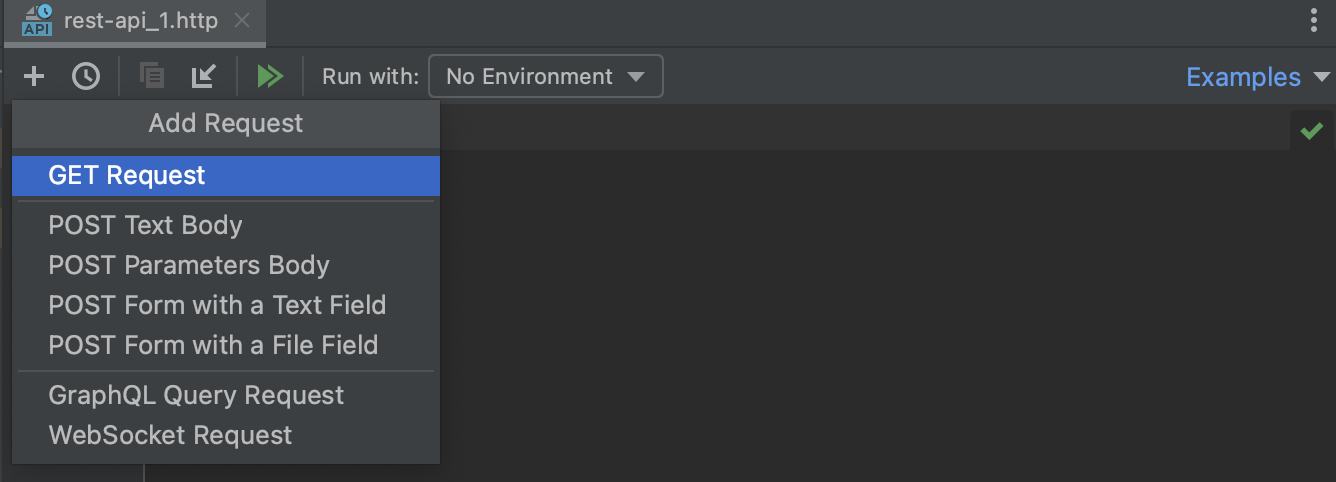Click the API file icon on tab
The height and width of the screenshot is (482, 1336).
pos(37,20)
